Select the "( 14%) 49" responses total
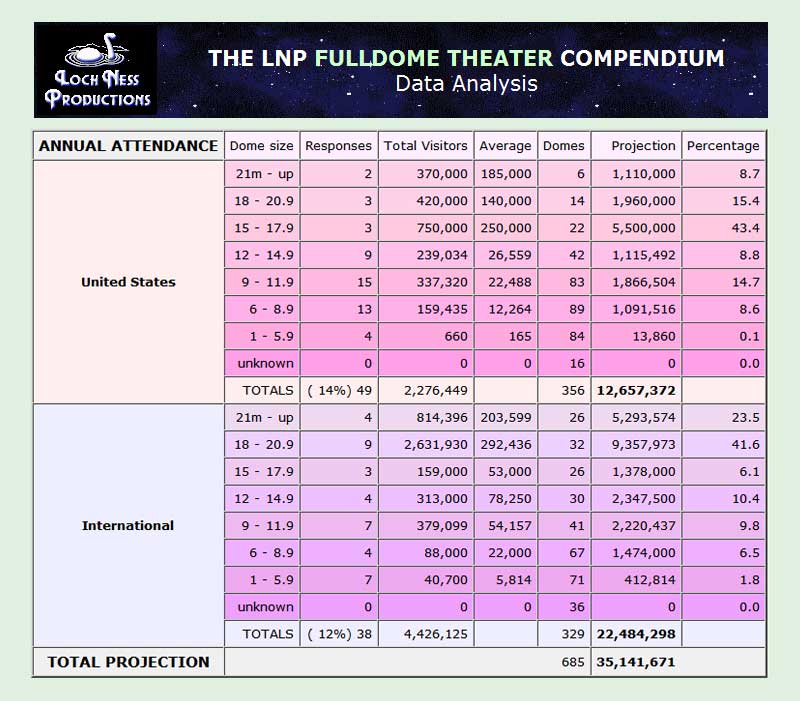The width and height of the screenshot is (800, 701). 339,391
